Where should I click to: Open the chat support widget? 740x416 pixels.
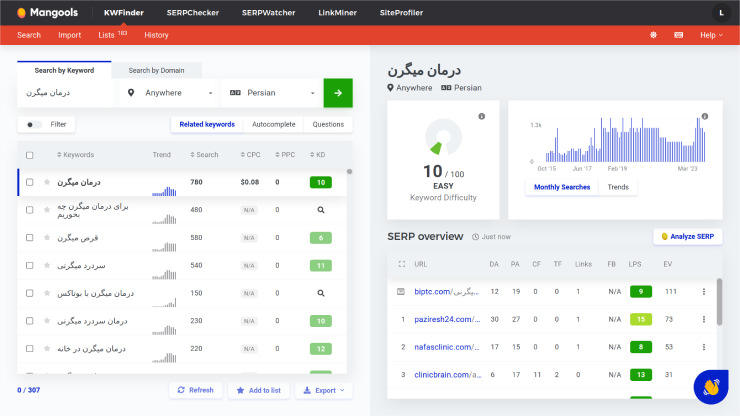pos(710,386)
